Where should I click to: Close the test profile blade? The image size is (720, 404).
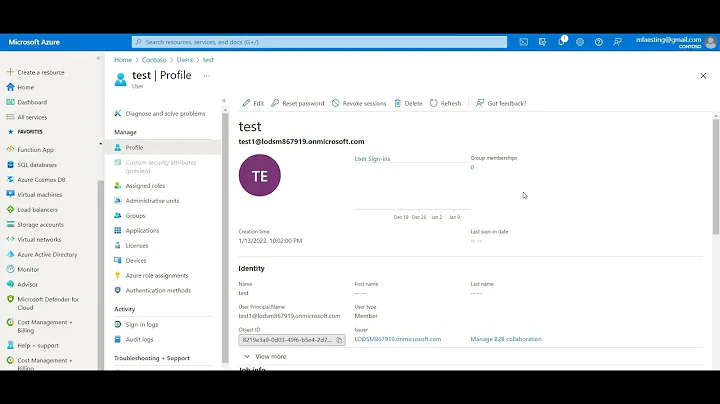[x=703, y=76]
